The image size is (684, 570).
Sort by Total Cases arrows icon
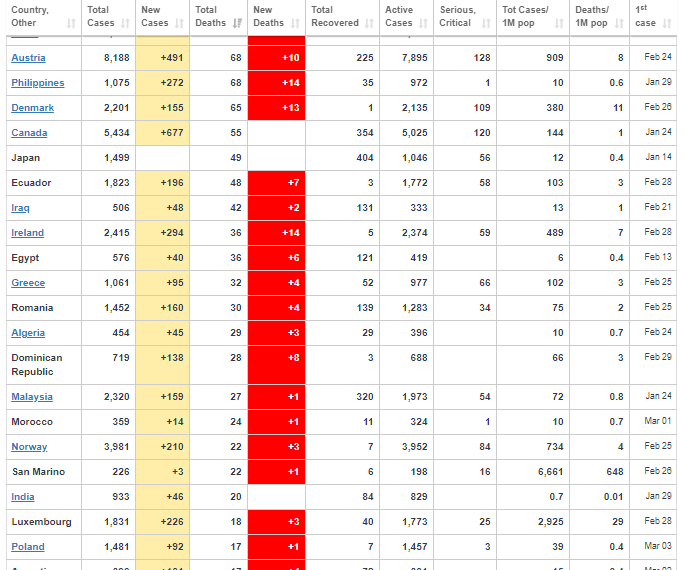(125, 23)
